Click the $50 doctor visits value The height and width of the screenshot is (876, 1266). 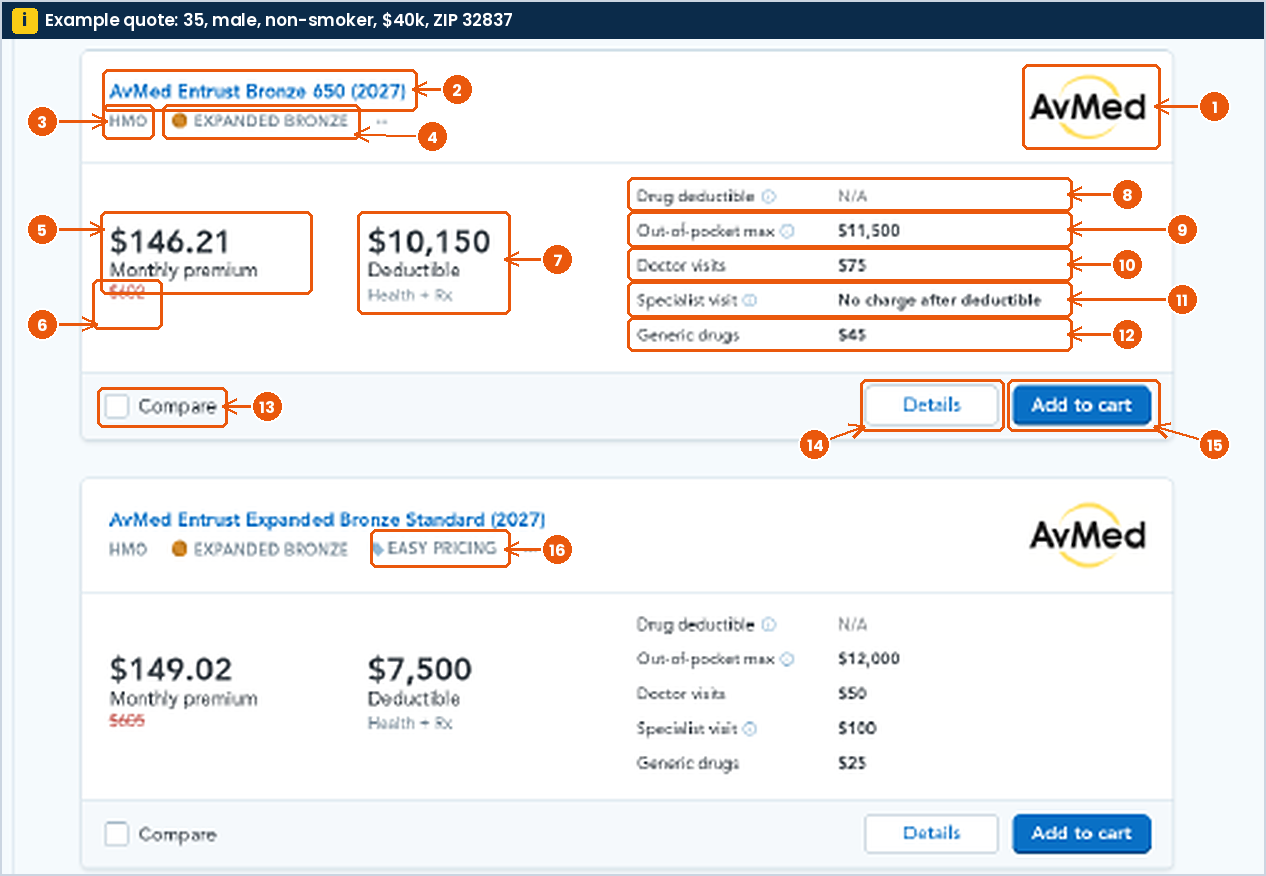click(852, 694)
